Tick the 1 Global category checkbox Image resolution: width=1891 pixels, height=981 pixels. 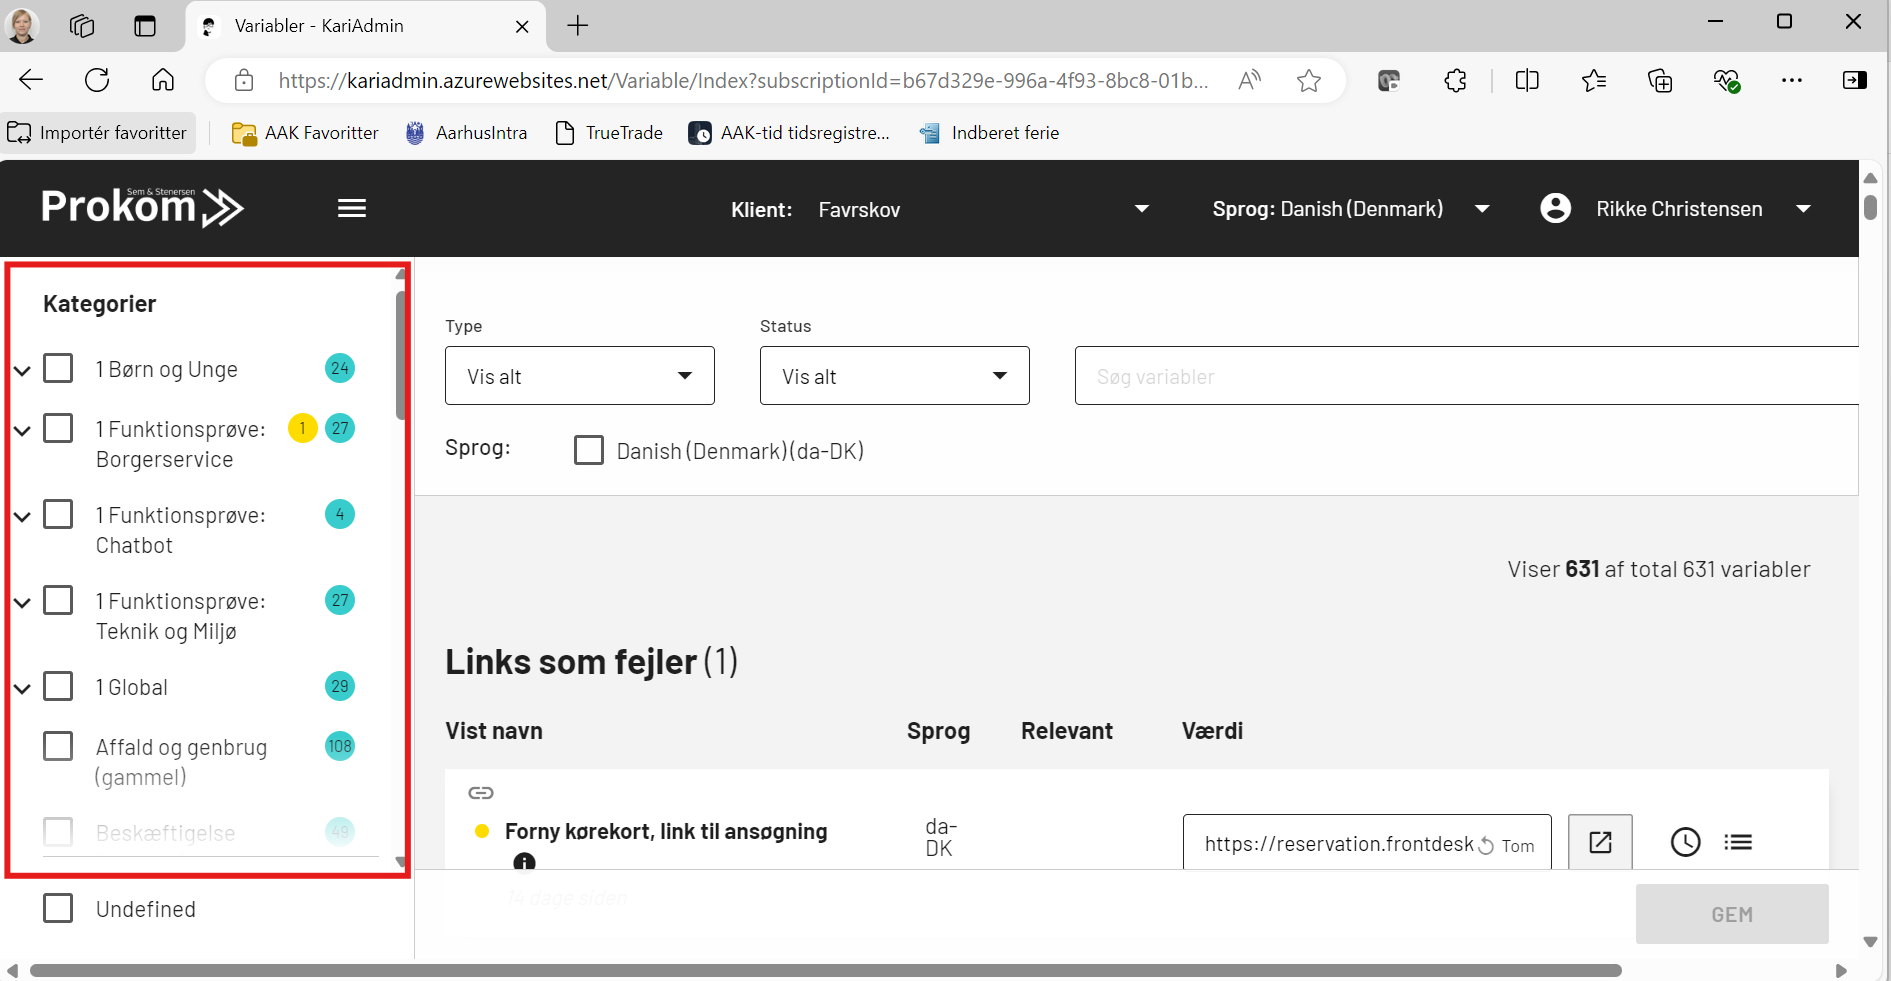(59, 686)
